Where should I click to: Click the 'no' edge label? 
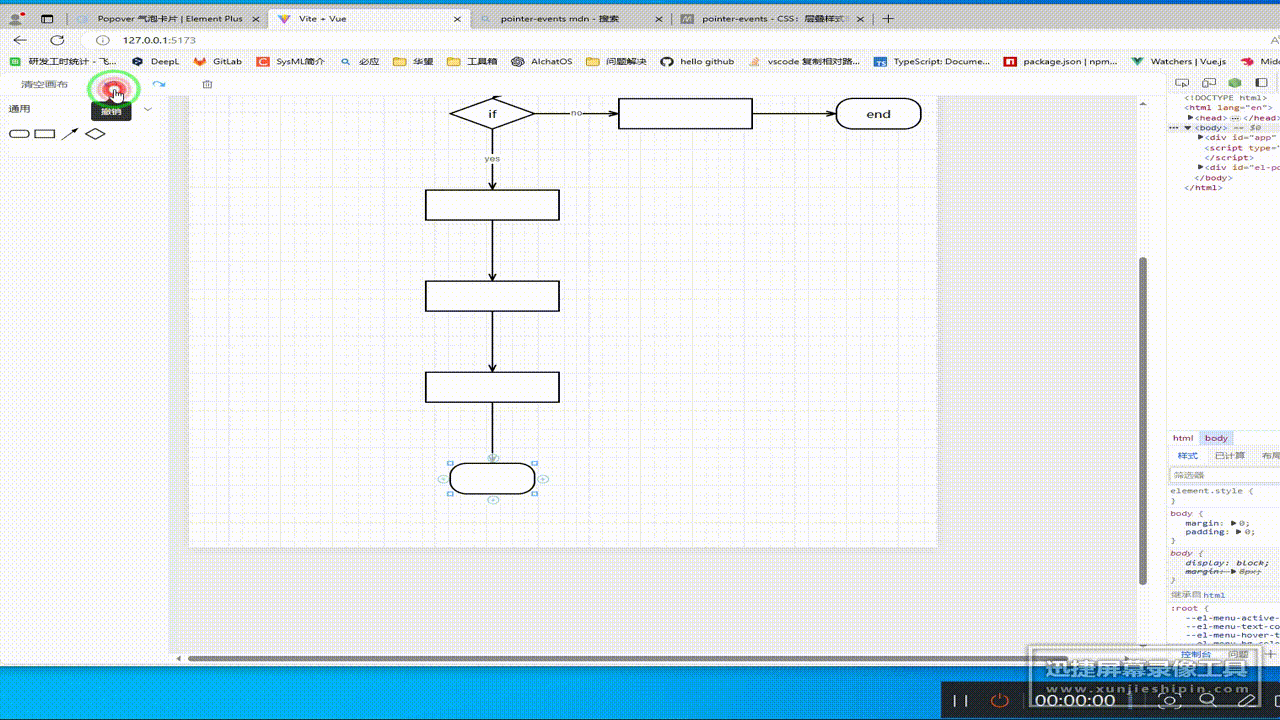(576, 113)
